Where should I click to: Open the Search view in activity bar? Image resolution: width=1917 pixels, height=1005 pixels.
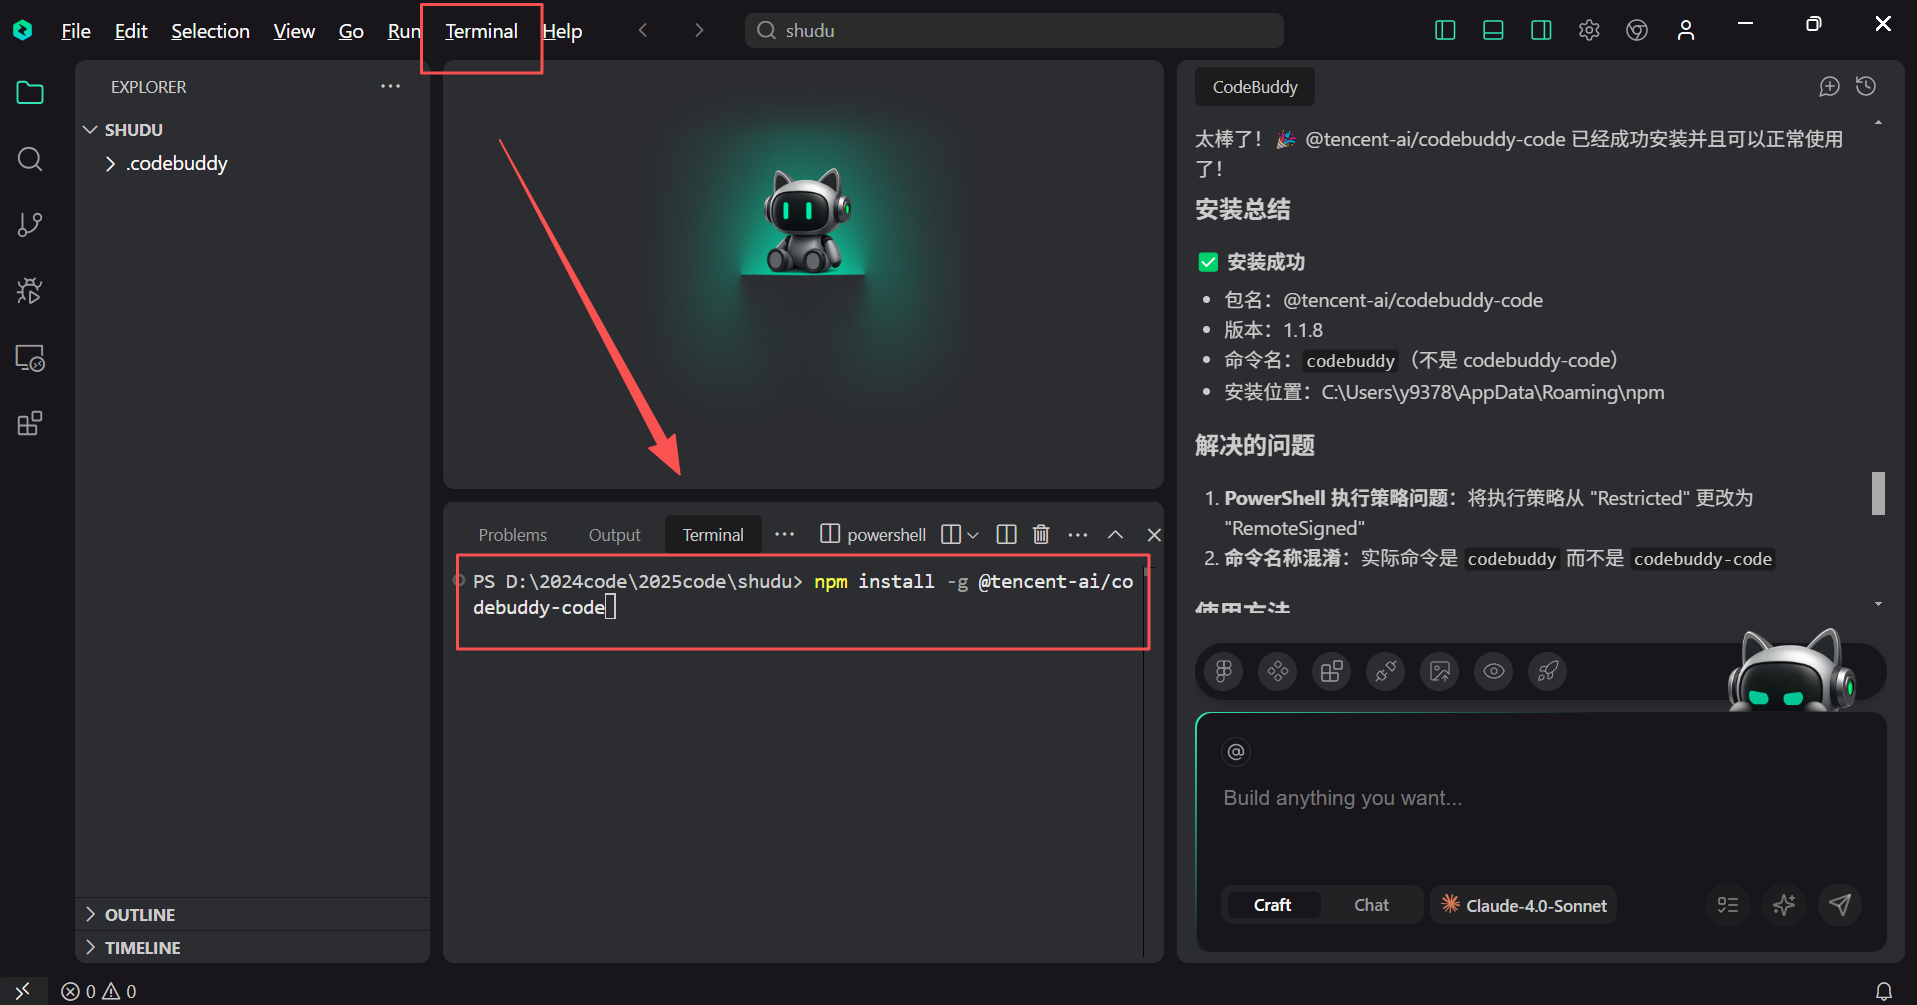(30, 159)
